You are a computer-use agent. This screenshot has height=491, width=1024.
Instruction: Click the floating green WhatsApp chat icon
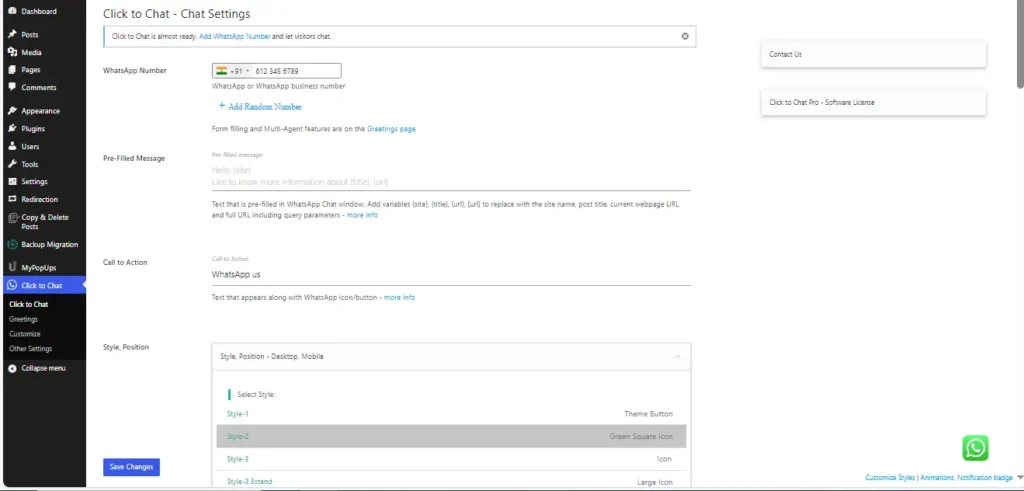975,447
